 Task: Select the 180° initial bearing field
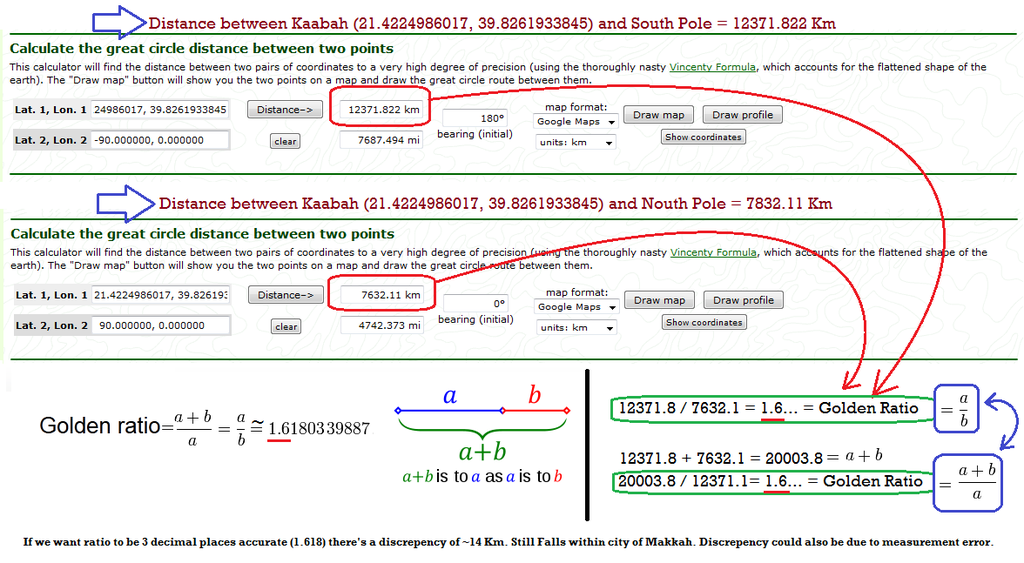tap(475, 118)
